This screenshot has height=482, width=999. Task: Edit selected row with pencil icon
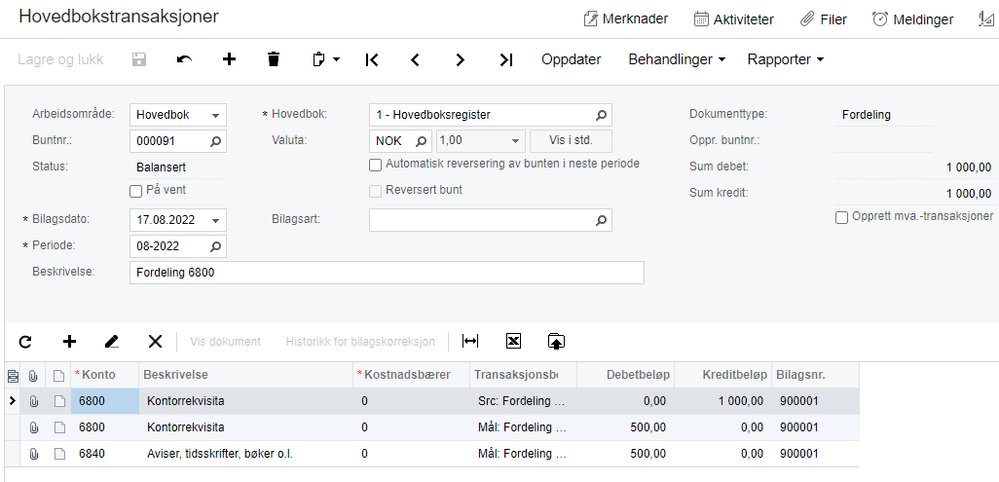tap(111, 342)
